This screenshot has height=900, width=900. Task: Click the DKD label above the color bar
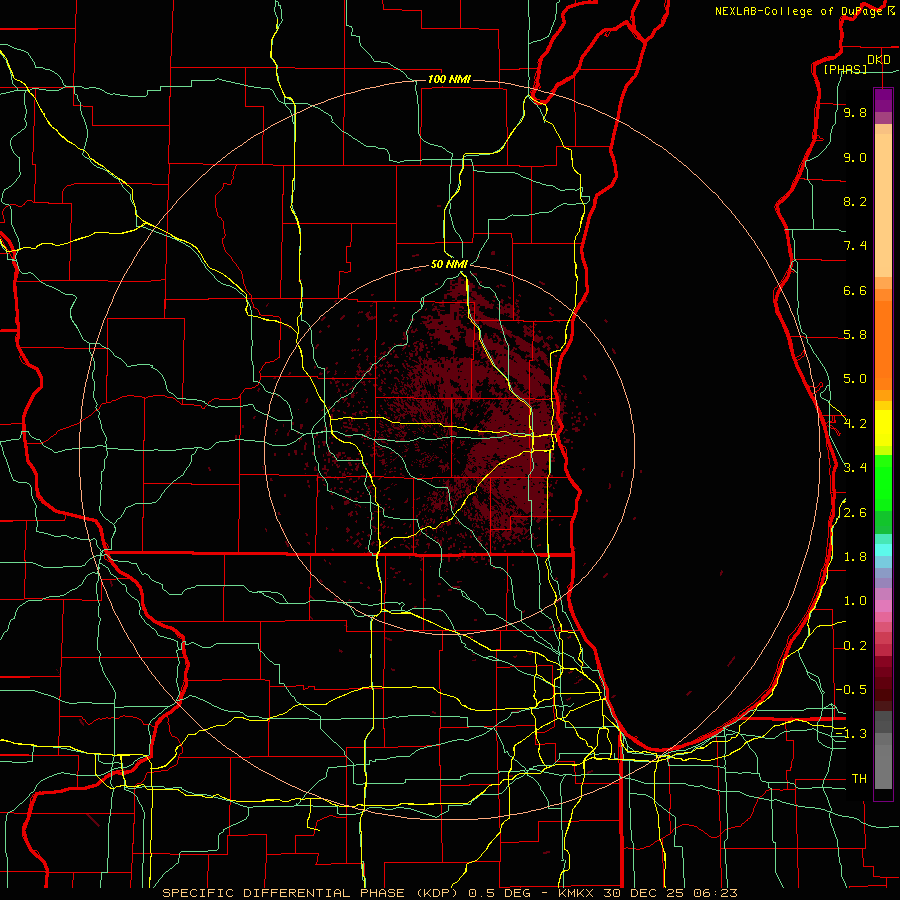coord(878,60)
